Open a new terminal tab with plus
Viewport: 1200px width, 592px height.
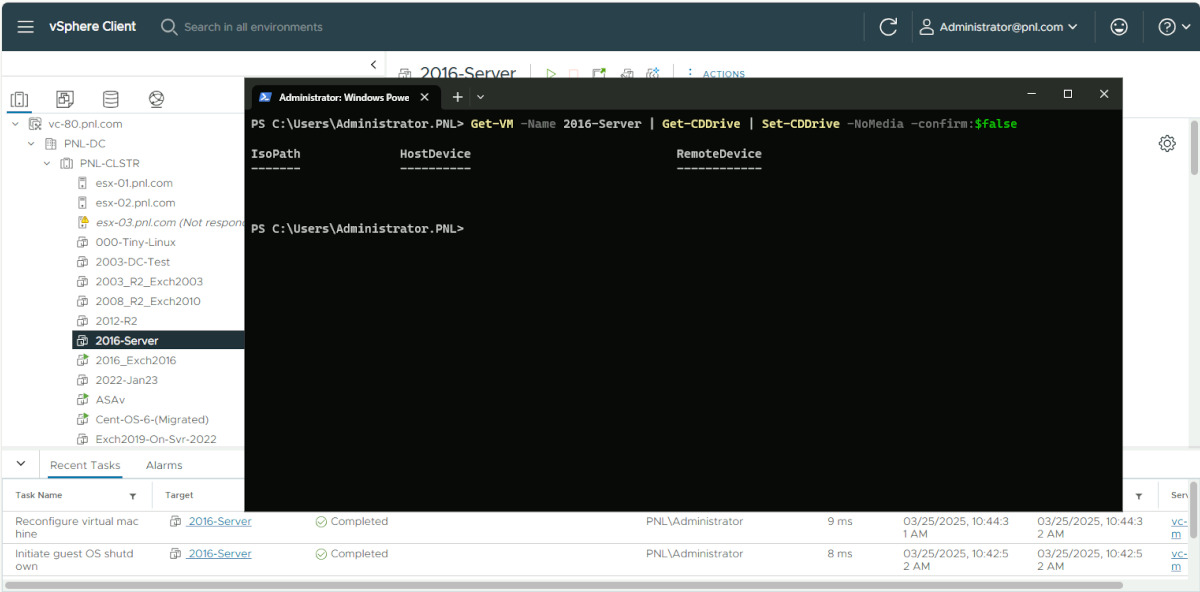click(457, 97)
